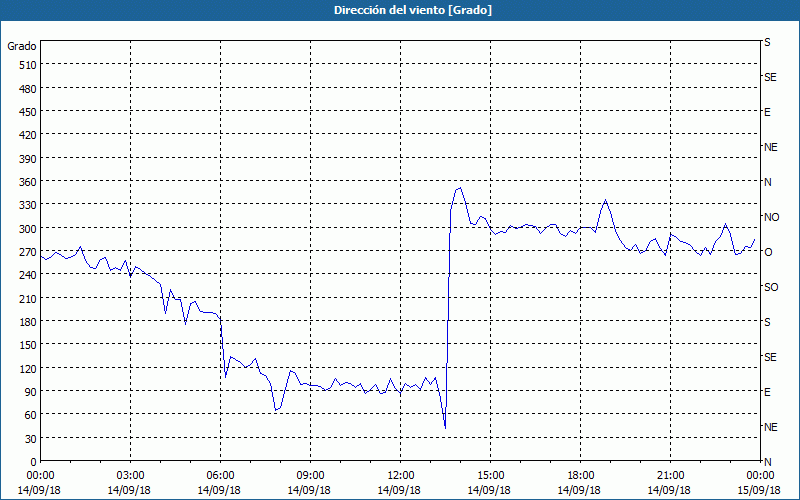The image size is (800, 500).
Task: Select the 120 y-axis label
Action: coord(29,368)
